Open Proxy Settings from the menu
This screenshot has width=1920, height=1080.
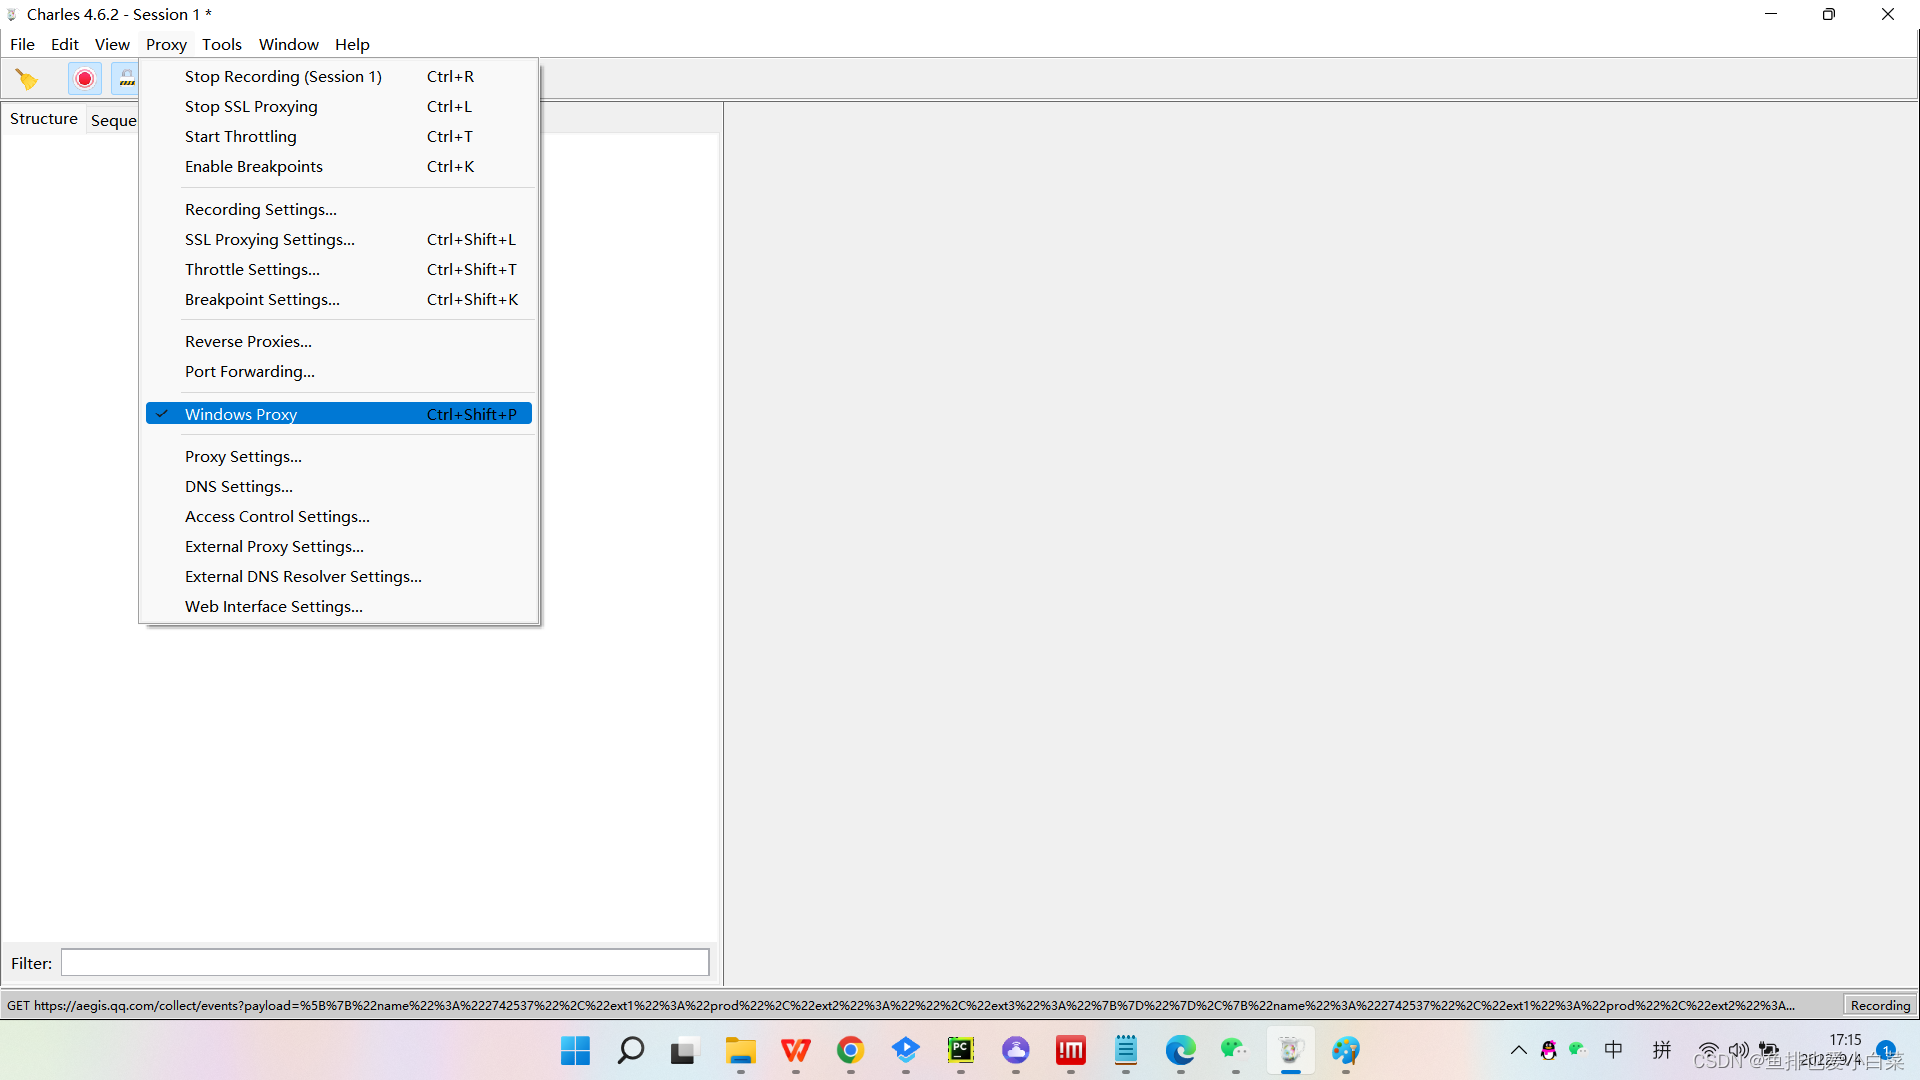[x=243, y=457]
